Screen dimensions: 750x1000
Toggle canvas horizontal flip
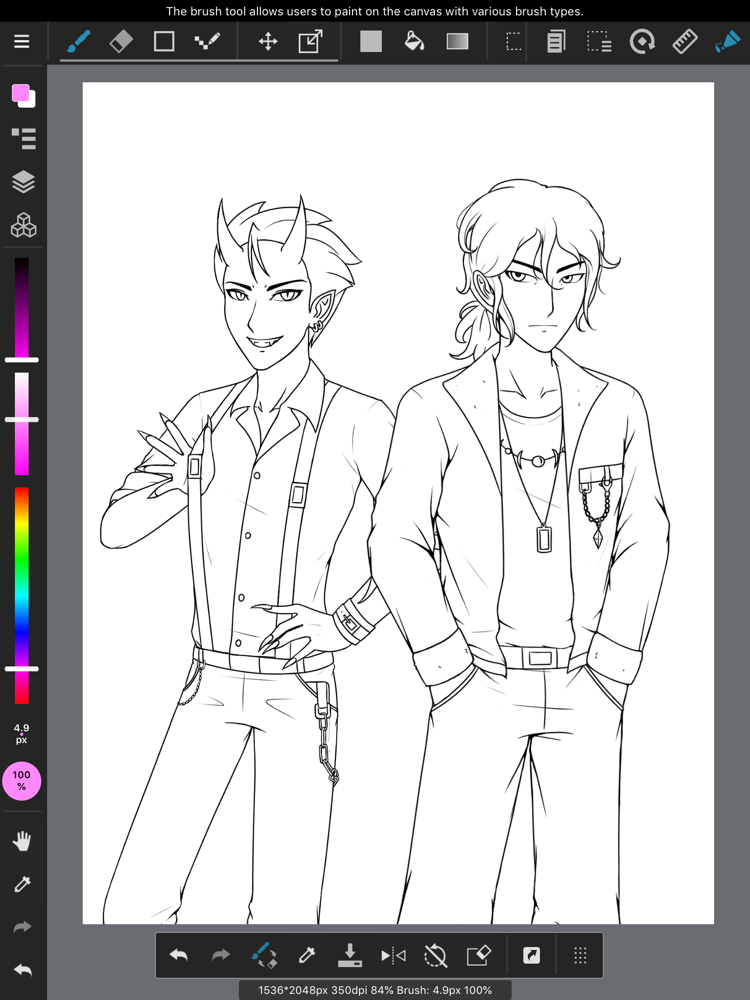click(x=393, y=955)
